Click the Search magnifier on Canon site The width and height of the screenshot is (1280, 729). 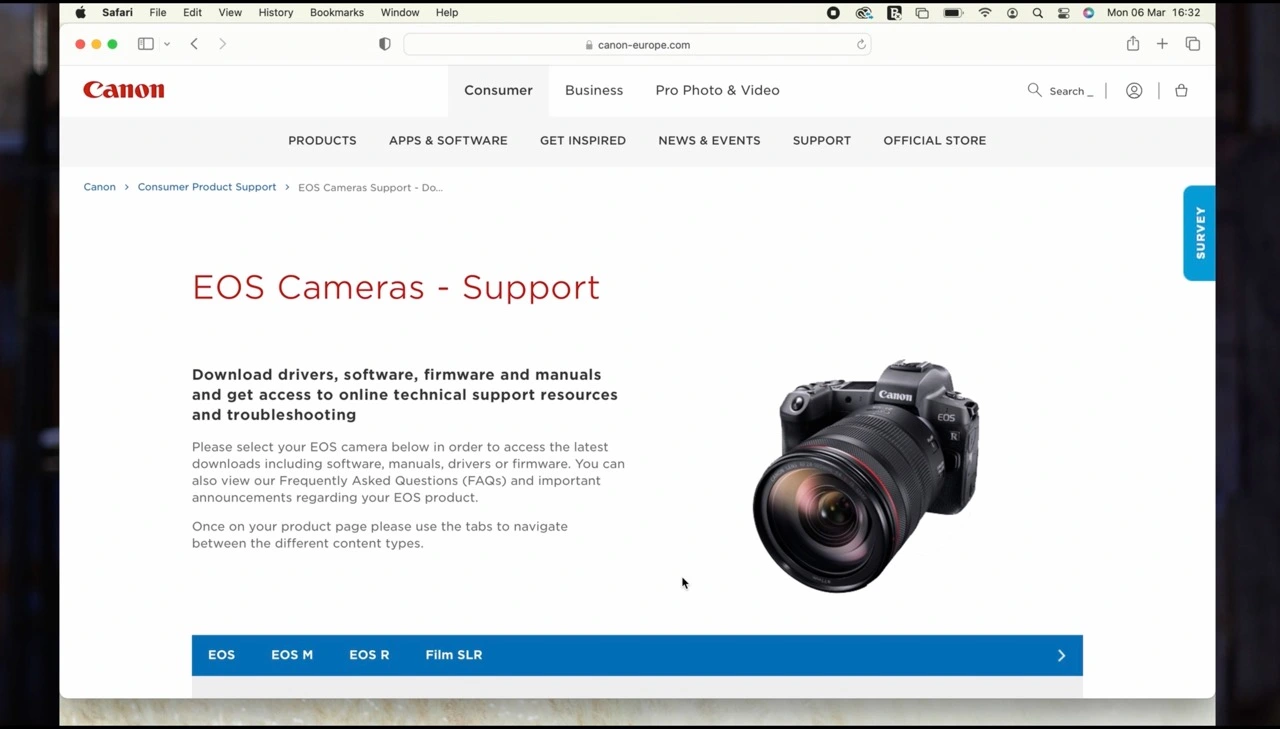click(1034, 90)
